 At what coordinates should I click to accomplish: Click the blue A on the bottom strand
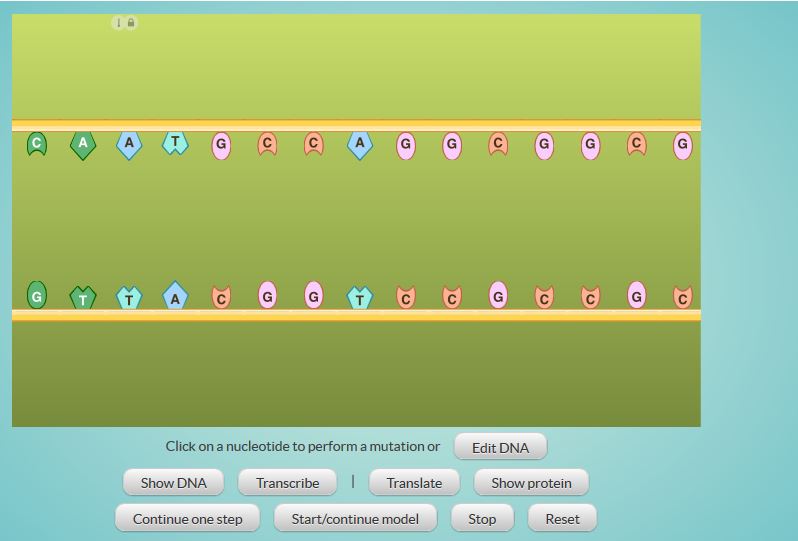pos(175,296)
